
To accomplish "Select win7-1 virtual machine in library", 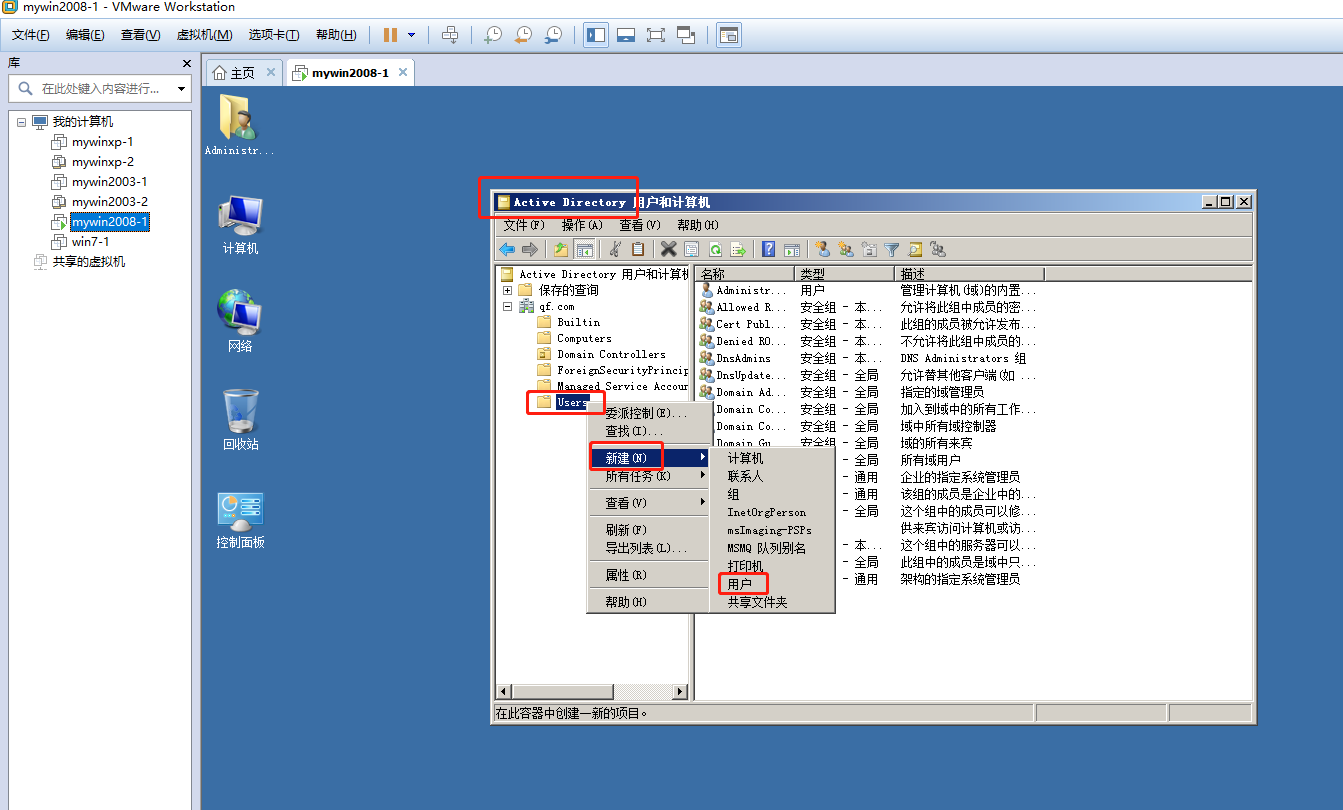I will (90, 242).
